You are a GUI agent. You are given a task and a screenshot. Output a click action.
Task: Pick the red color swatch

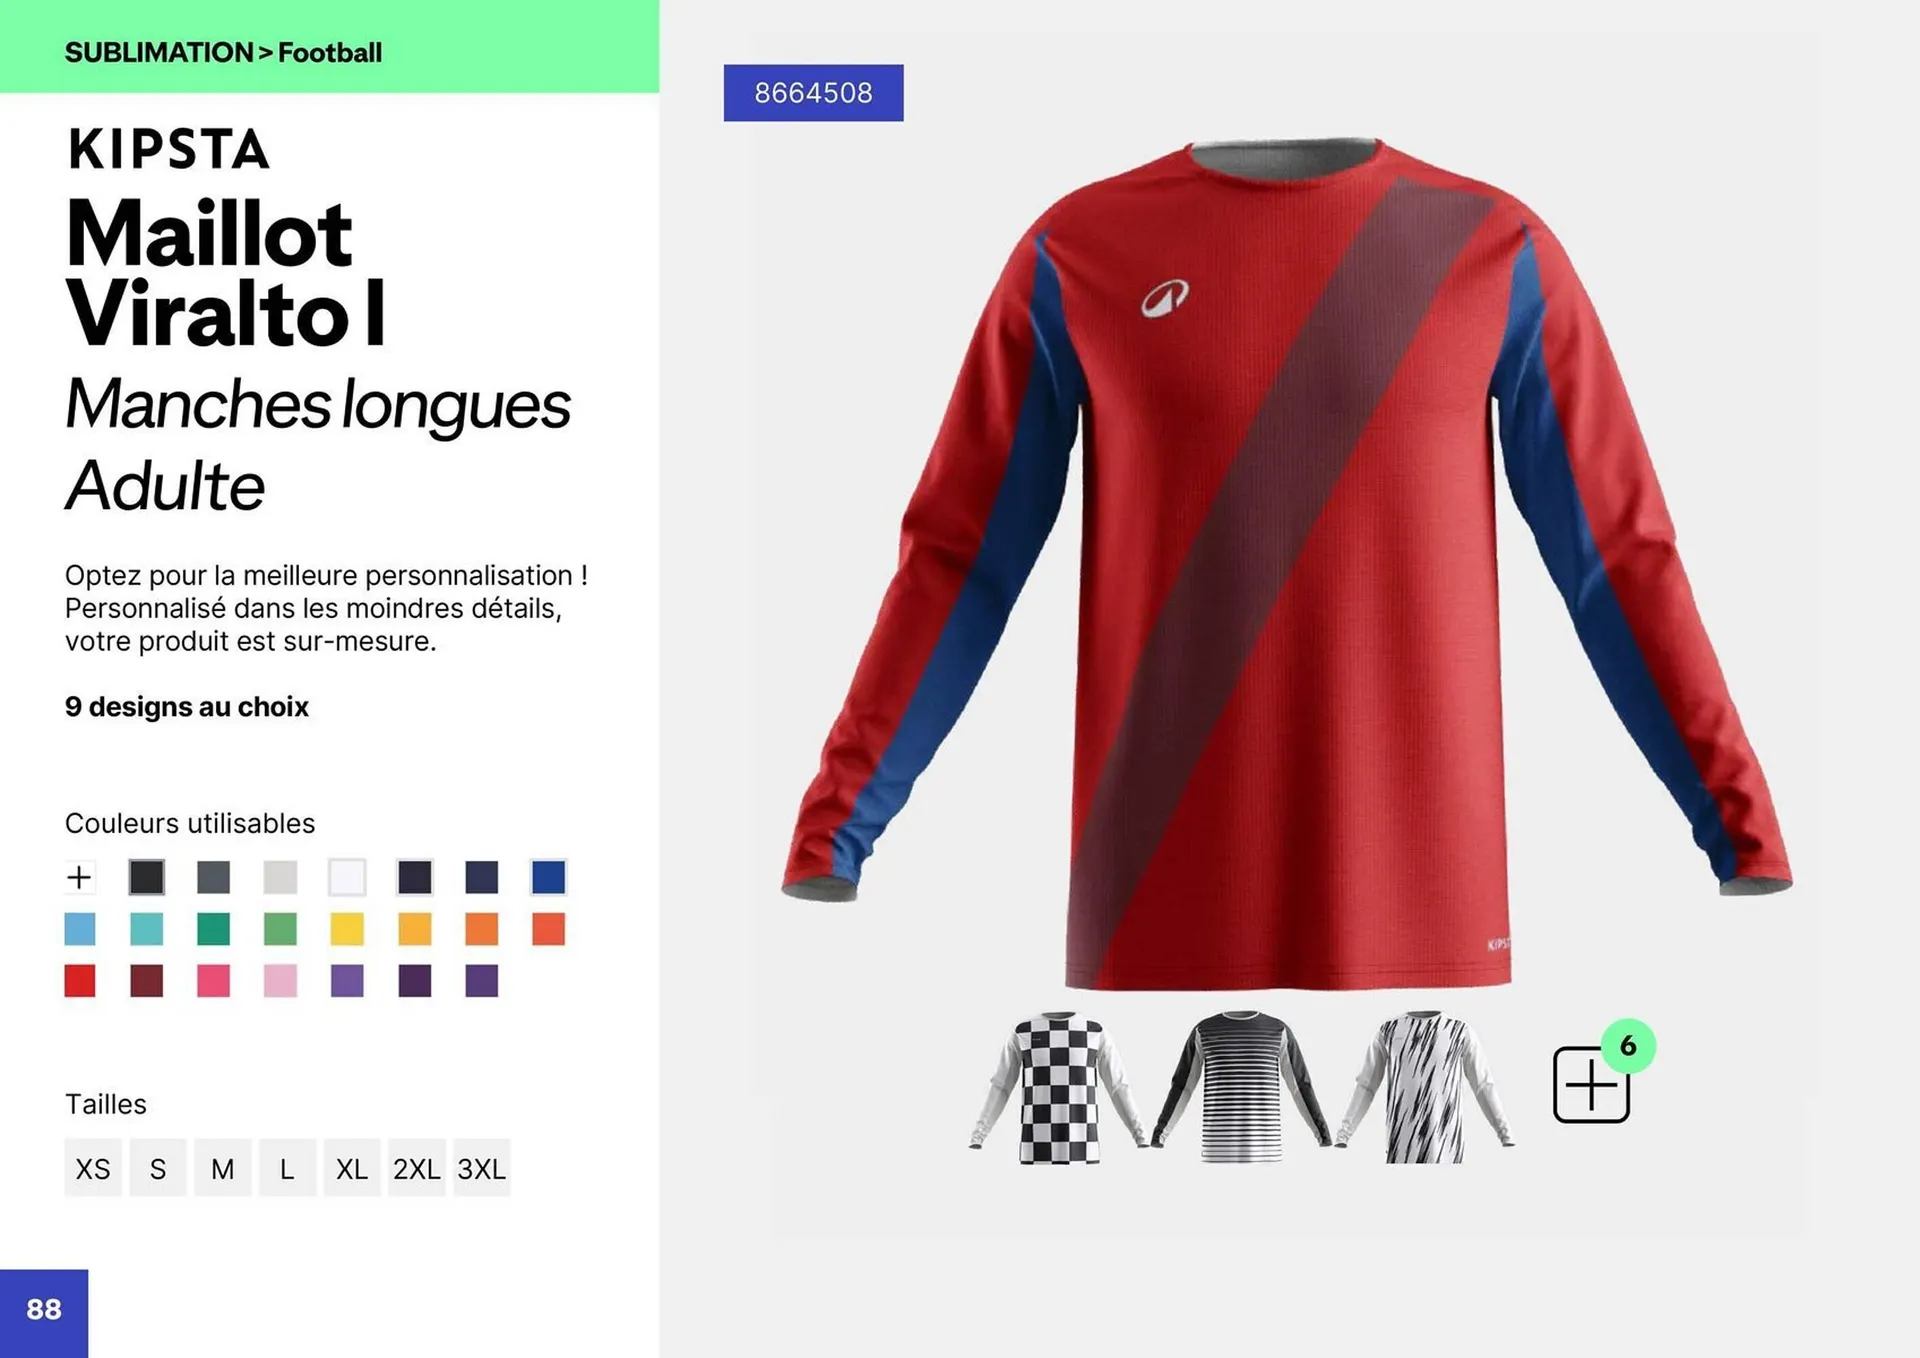click(80, 980)
